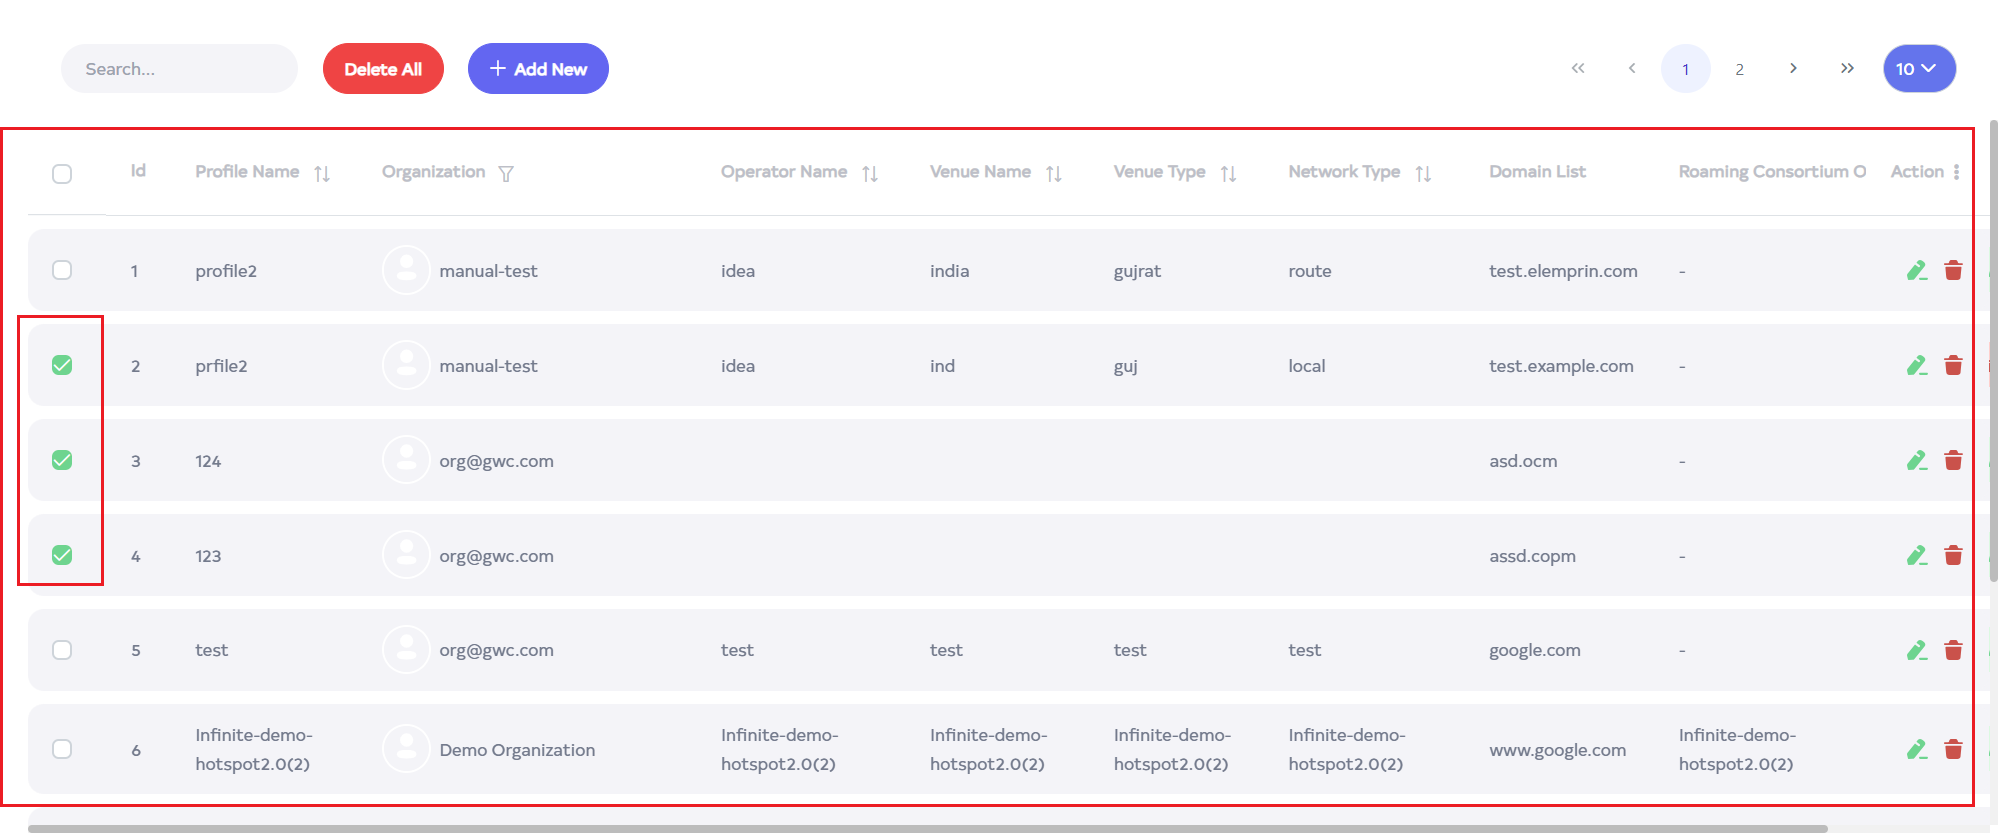Open the rows-per-page 10 dropdown
The height and width of the screenshot is (836, 2006).
[x=1919, y=69]
